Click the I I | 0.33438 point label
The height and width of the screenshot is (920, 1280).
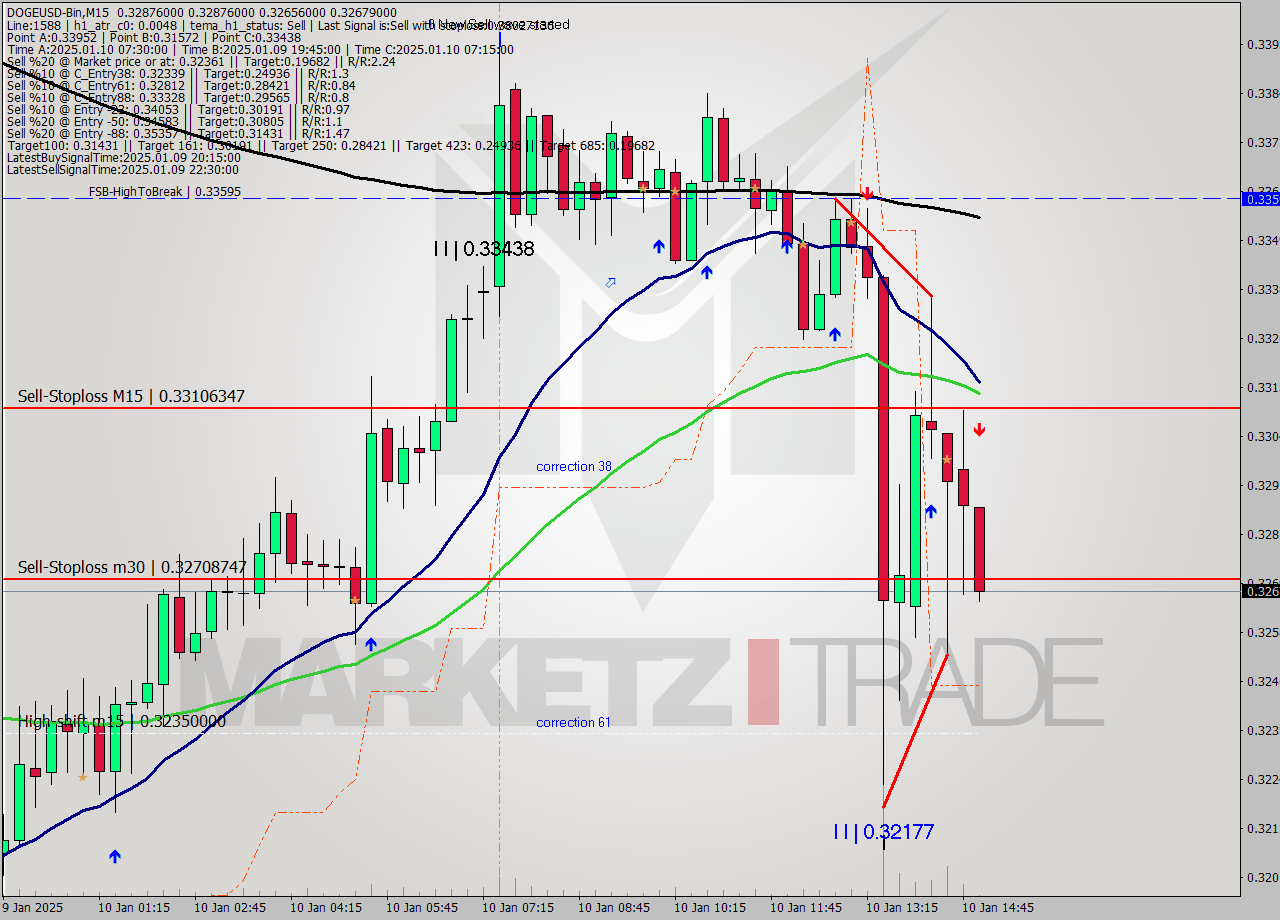coord(484,249)
